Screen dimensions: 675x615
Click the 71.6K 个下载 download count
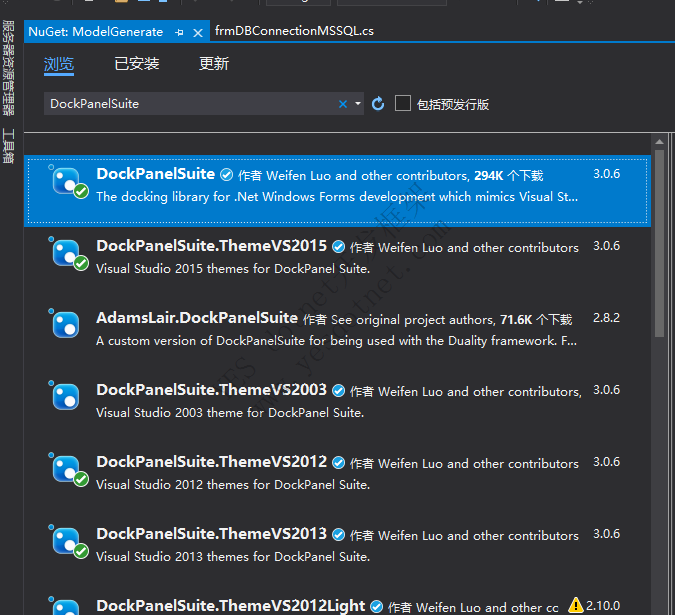536,320
